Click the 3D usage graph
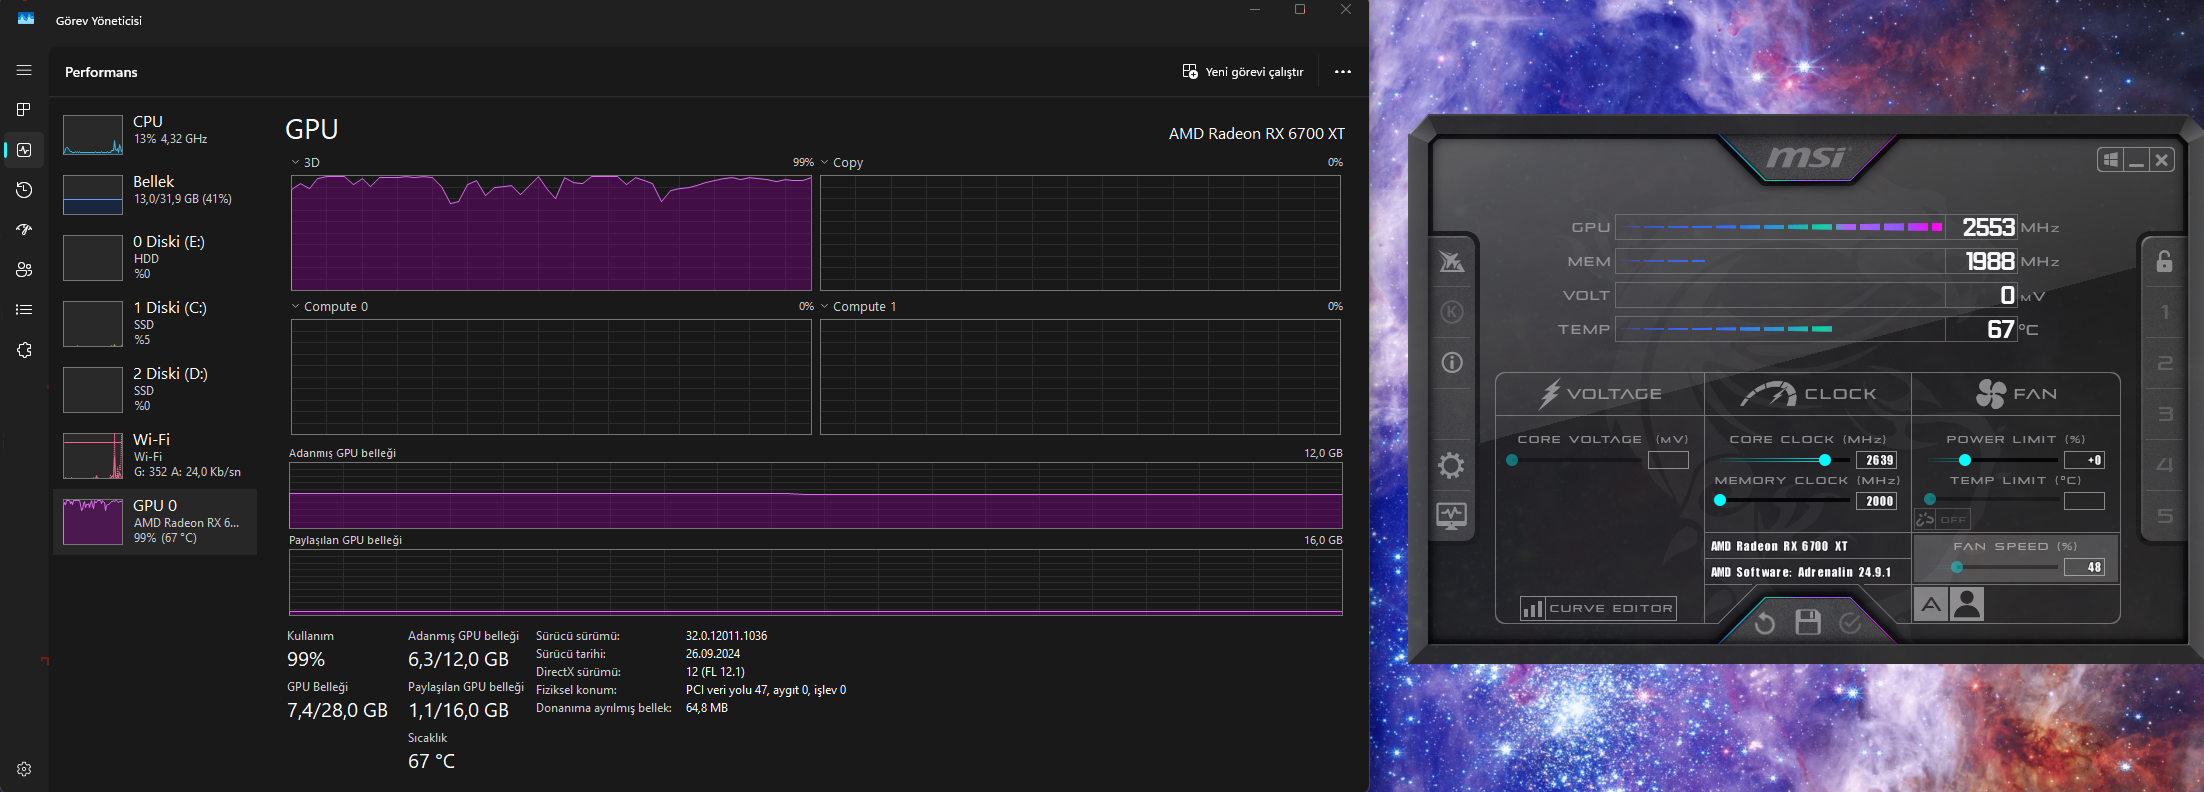The height and width of the screenshot is (792, 2204). click(x=551, y=233)
